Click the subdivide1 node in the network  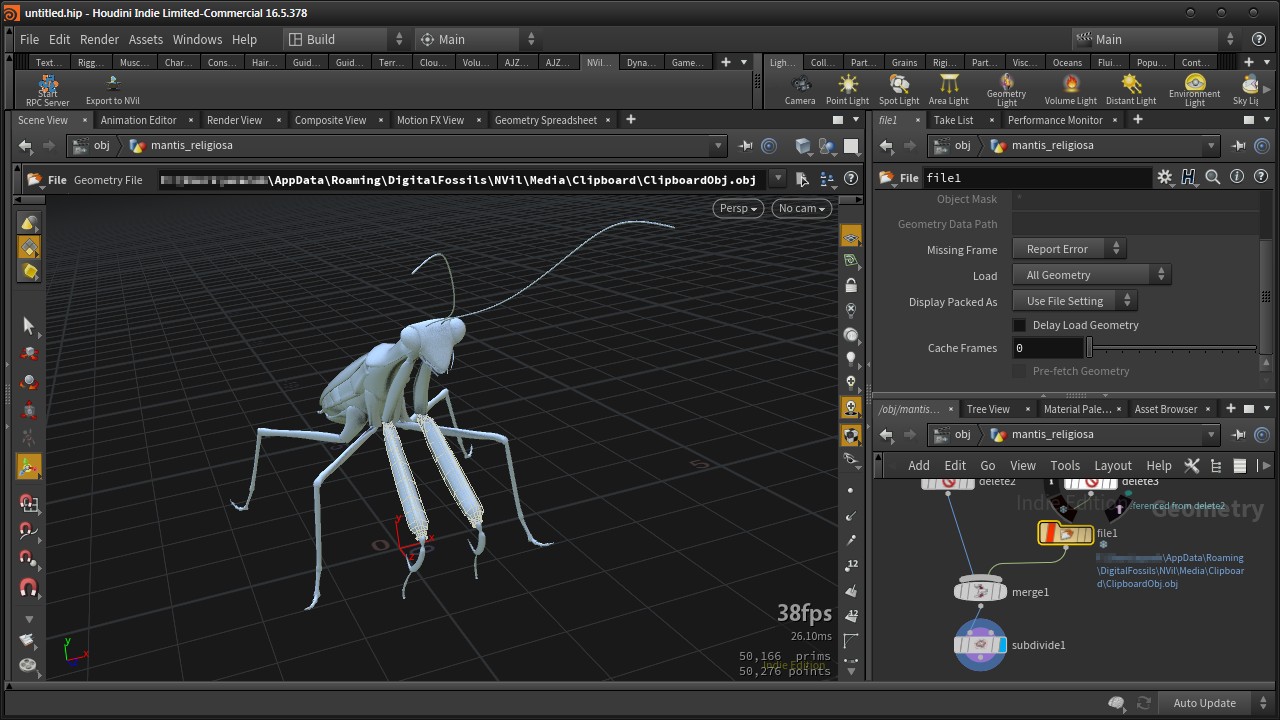pyautogui.click(x=980, y=645)
